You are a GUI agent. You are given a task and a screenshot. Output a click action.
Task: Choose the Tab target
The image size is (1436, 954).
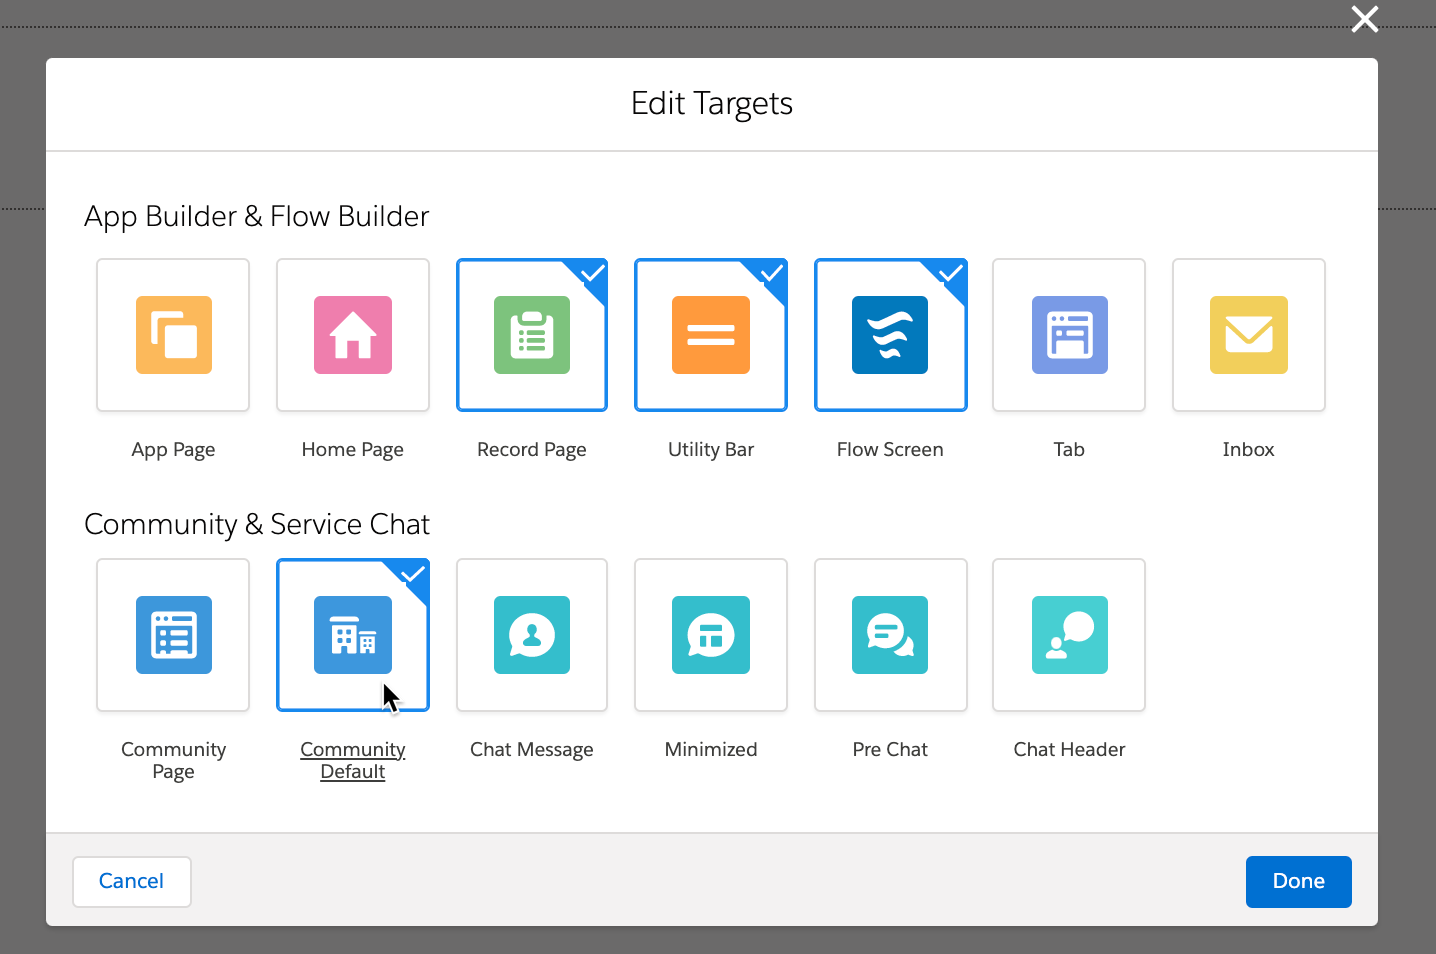point(1068,335)
